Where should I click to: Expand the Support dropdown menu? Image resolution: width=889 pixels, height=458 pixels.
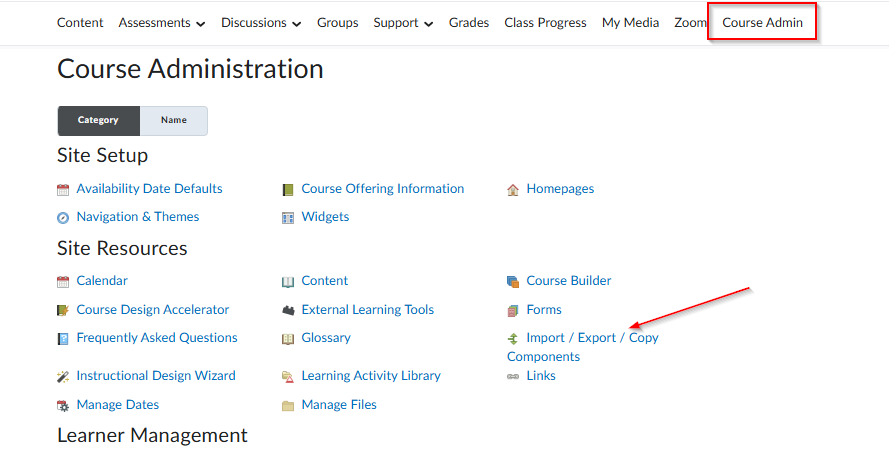click(403, 23)
